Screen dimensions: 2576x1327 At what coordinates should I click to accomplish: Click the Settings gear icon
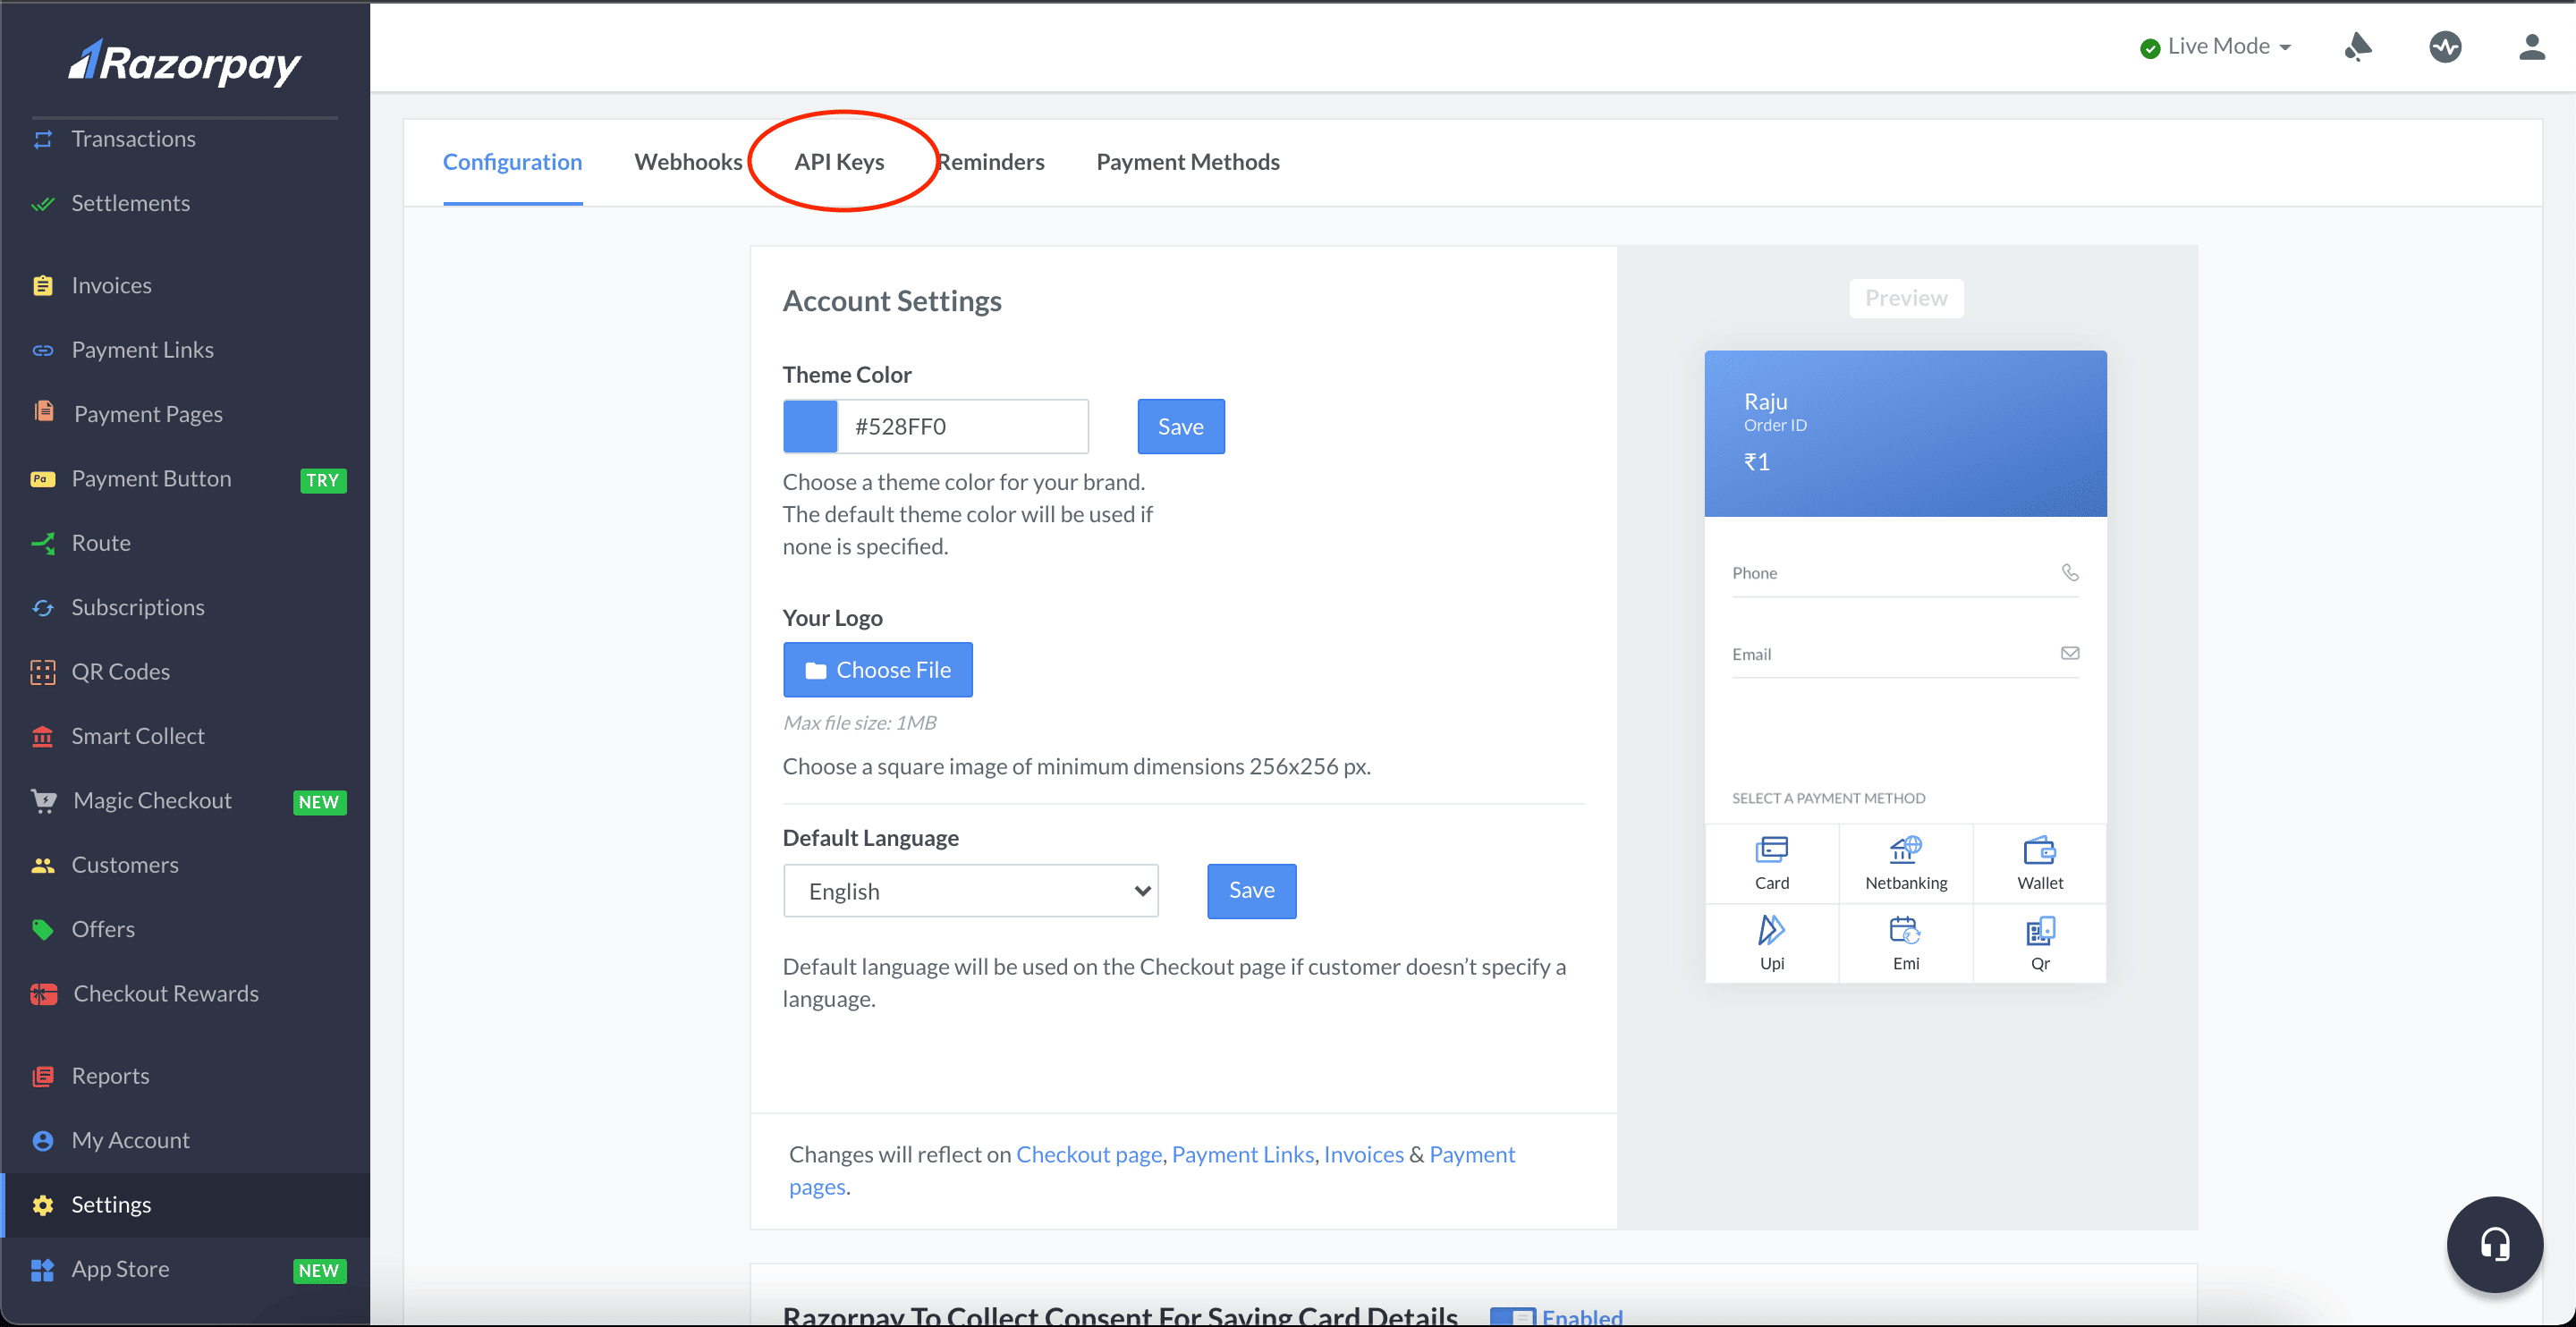tap(42, 1205)
